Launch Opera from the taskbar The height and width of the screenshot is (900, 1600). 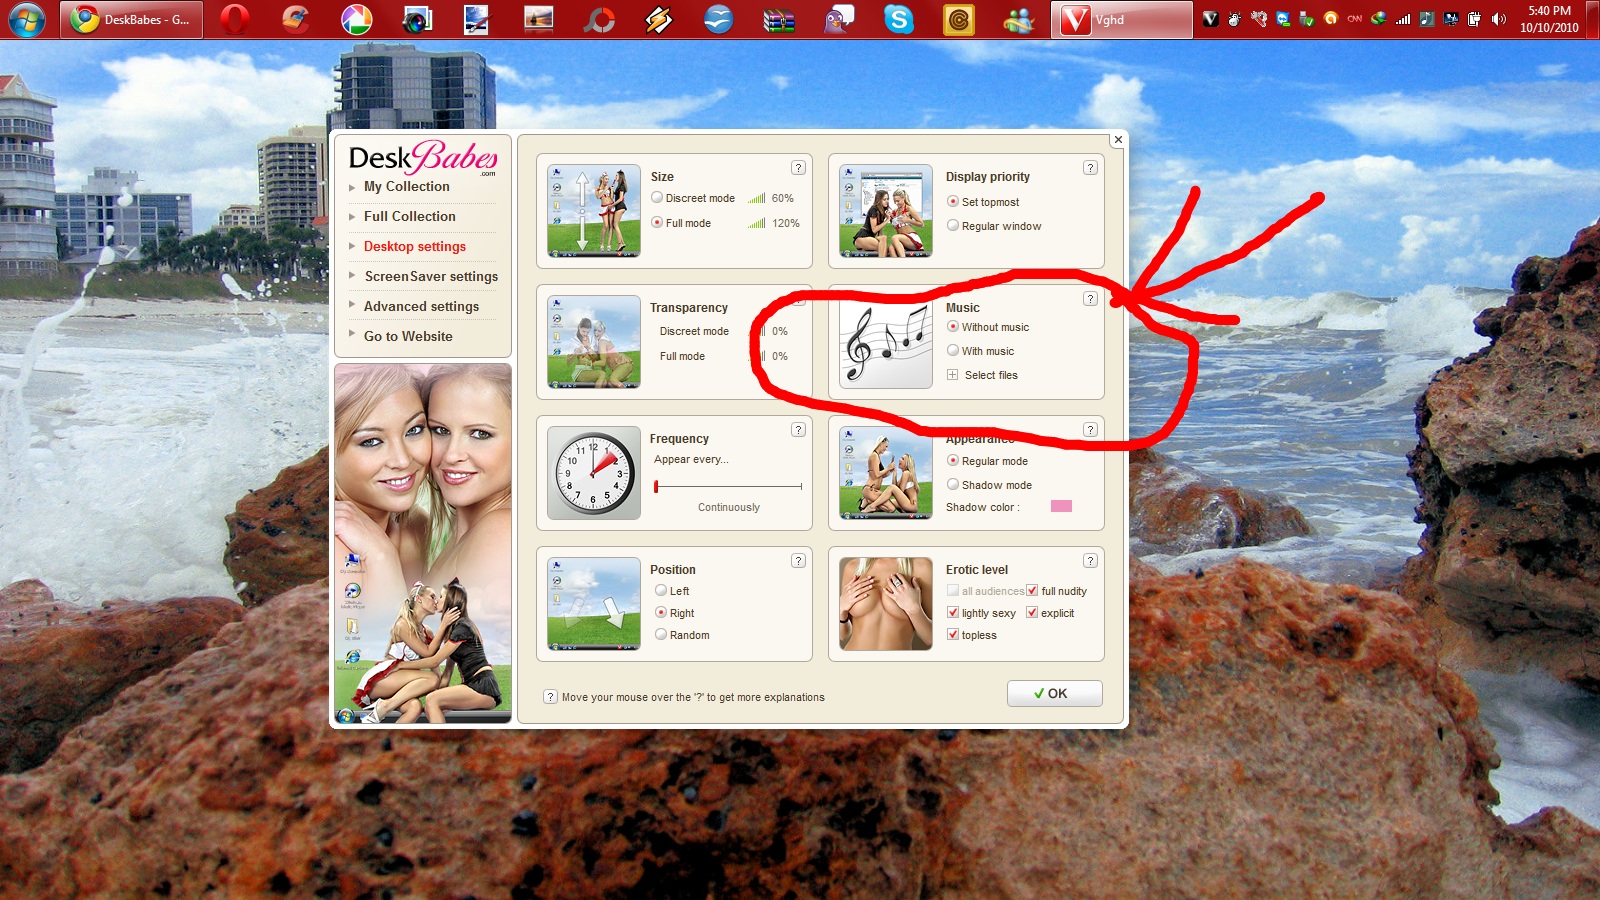(x=235, y=19)
